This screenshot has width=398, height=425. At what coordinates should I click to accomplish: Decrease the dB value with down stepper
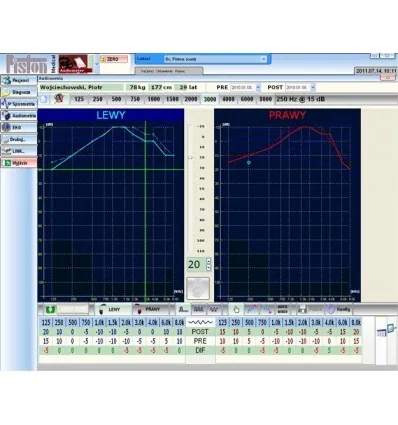209,268
